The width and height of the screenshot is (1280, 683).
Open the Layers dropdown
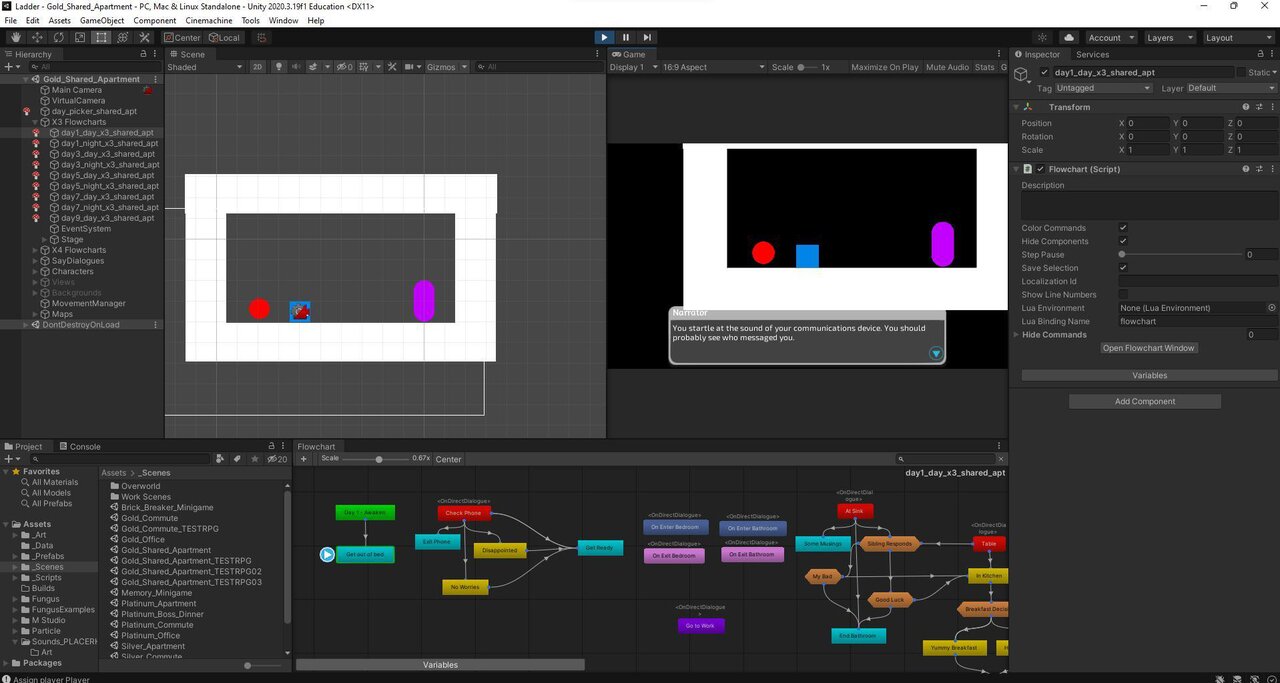(1168, 38)
